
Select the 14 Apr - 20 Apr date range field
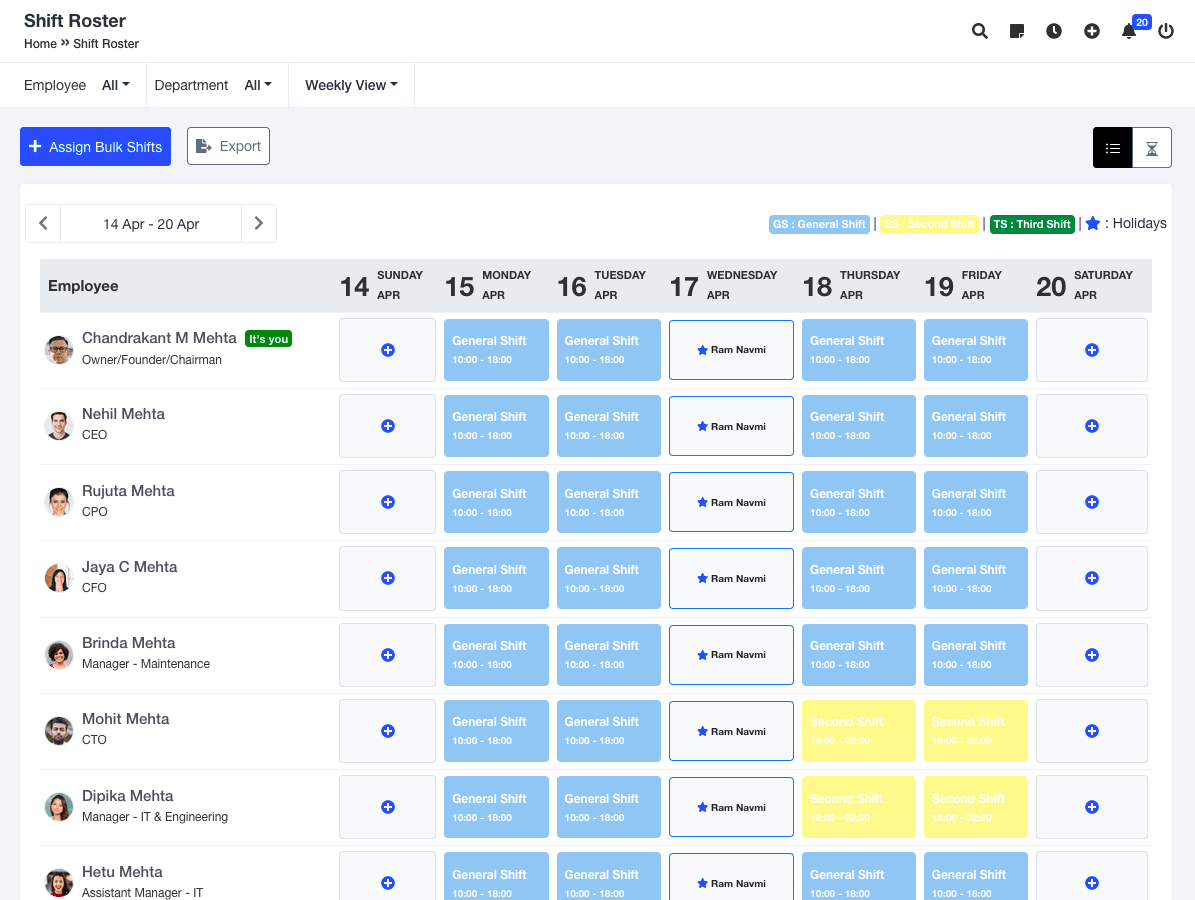click(x=151, y=224)
